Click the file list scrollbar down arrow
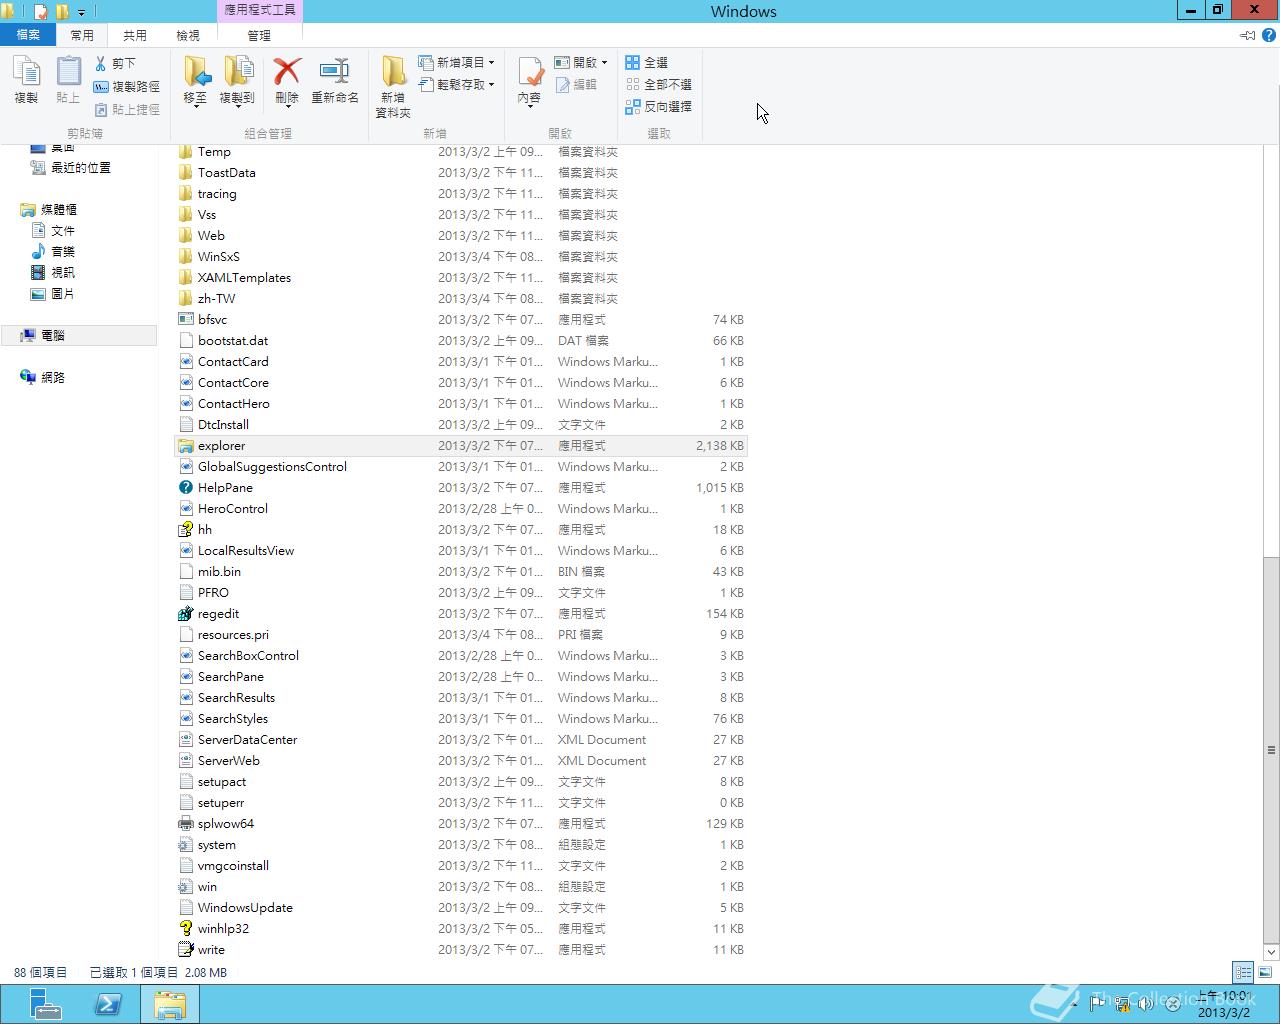This screenshot has height=1024, width=1280. point(1271,952)
